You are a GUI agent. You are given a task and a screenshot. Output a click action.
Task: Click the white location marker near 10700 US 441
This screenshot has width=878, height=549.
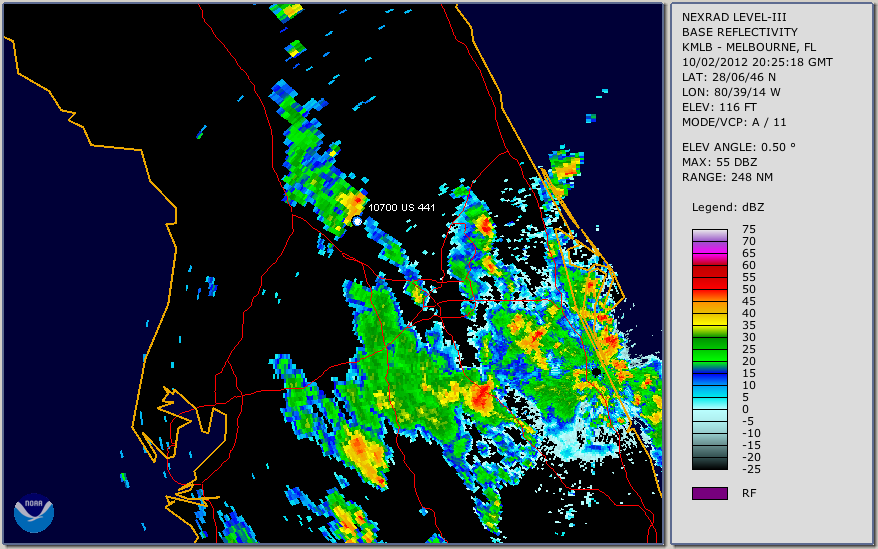(357, 221)
